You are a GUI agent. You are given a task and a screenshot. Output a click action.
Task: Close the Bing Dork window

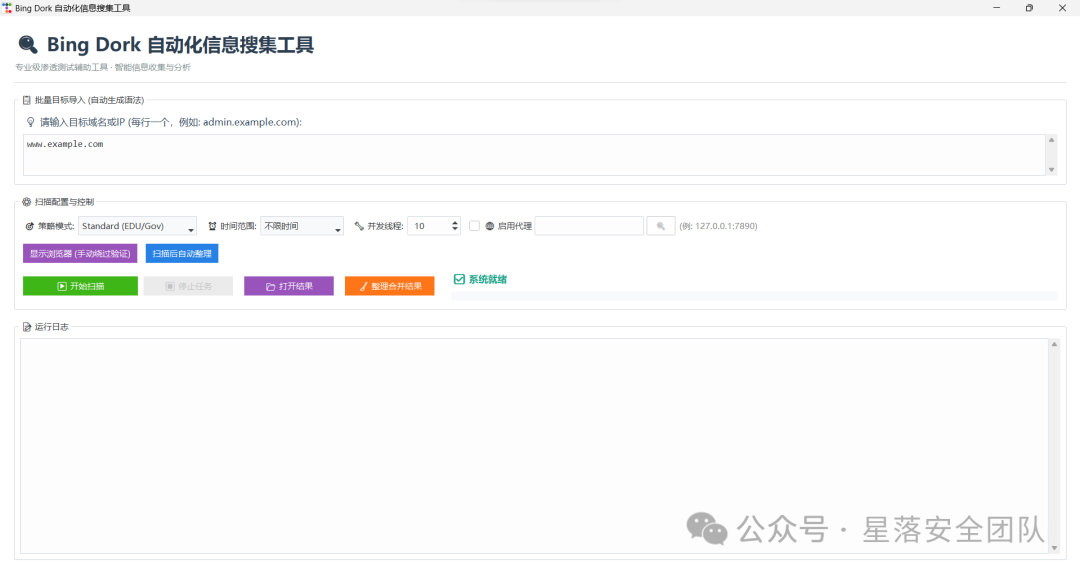tap(1062, 8)
